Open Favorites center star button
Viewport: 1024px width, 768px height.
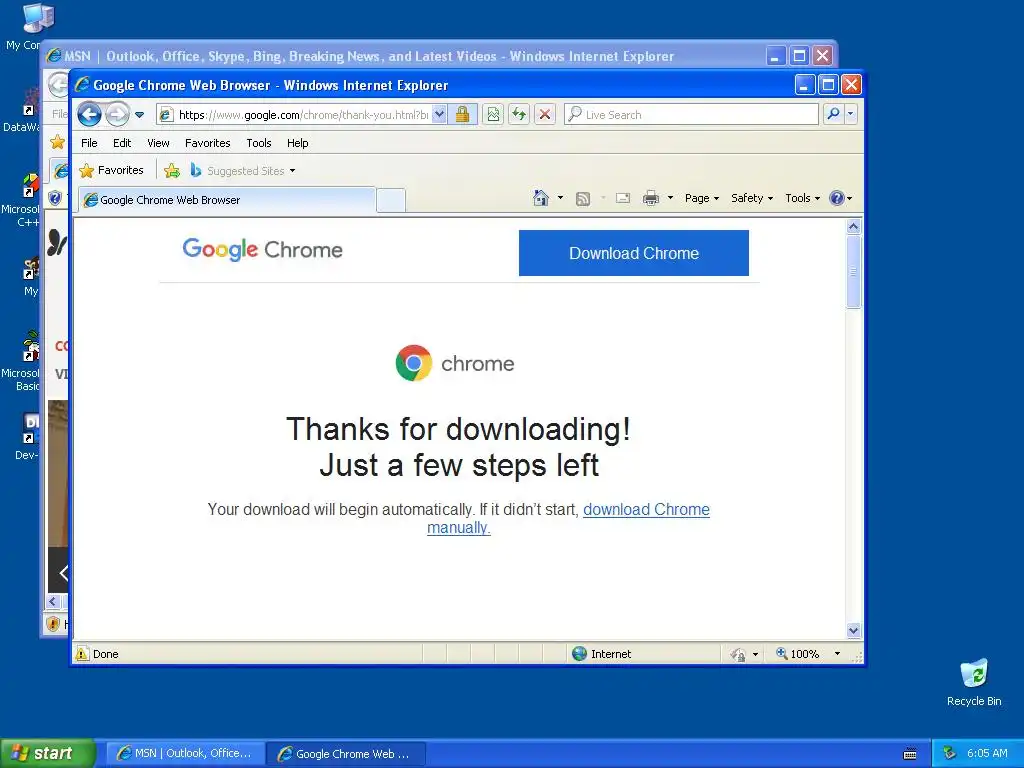pyautogui.click(x=111, y=170)
